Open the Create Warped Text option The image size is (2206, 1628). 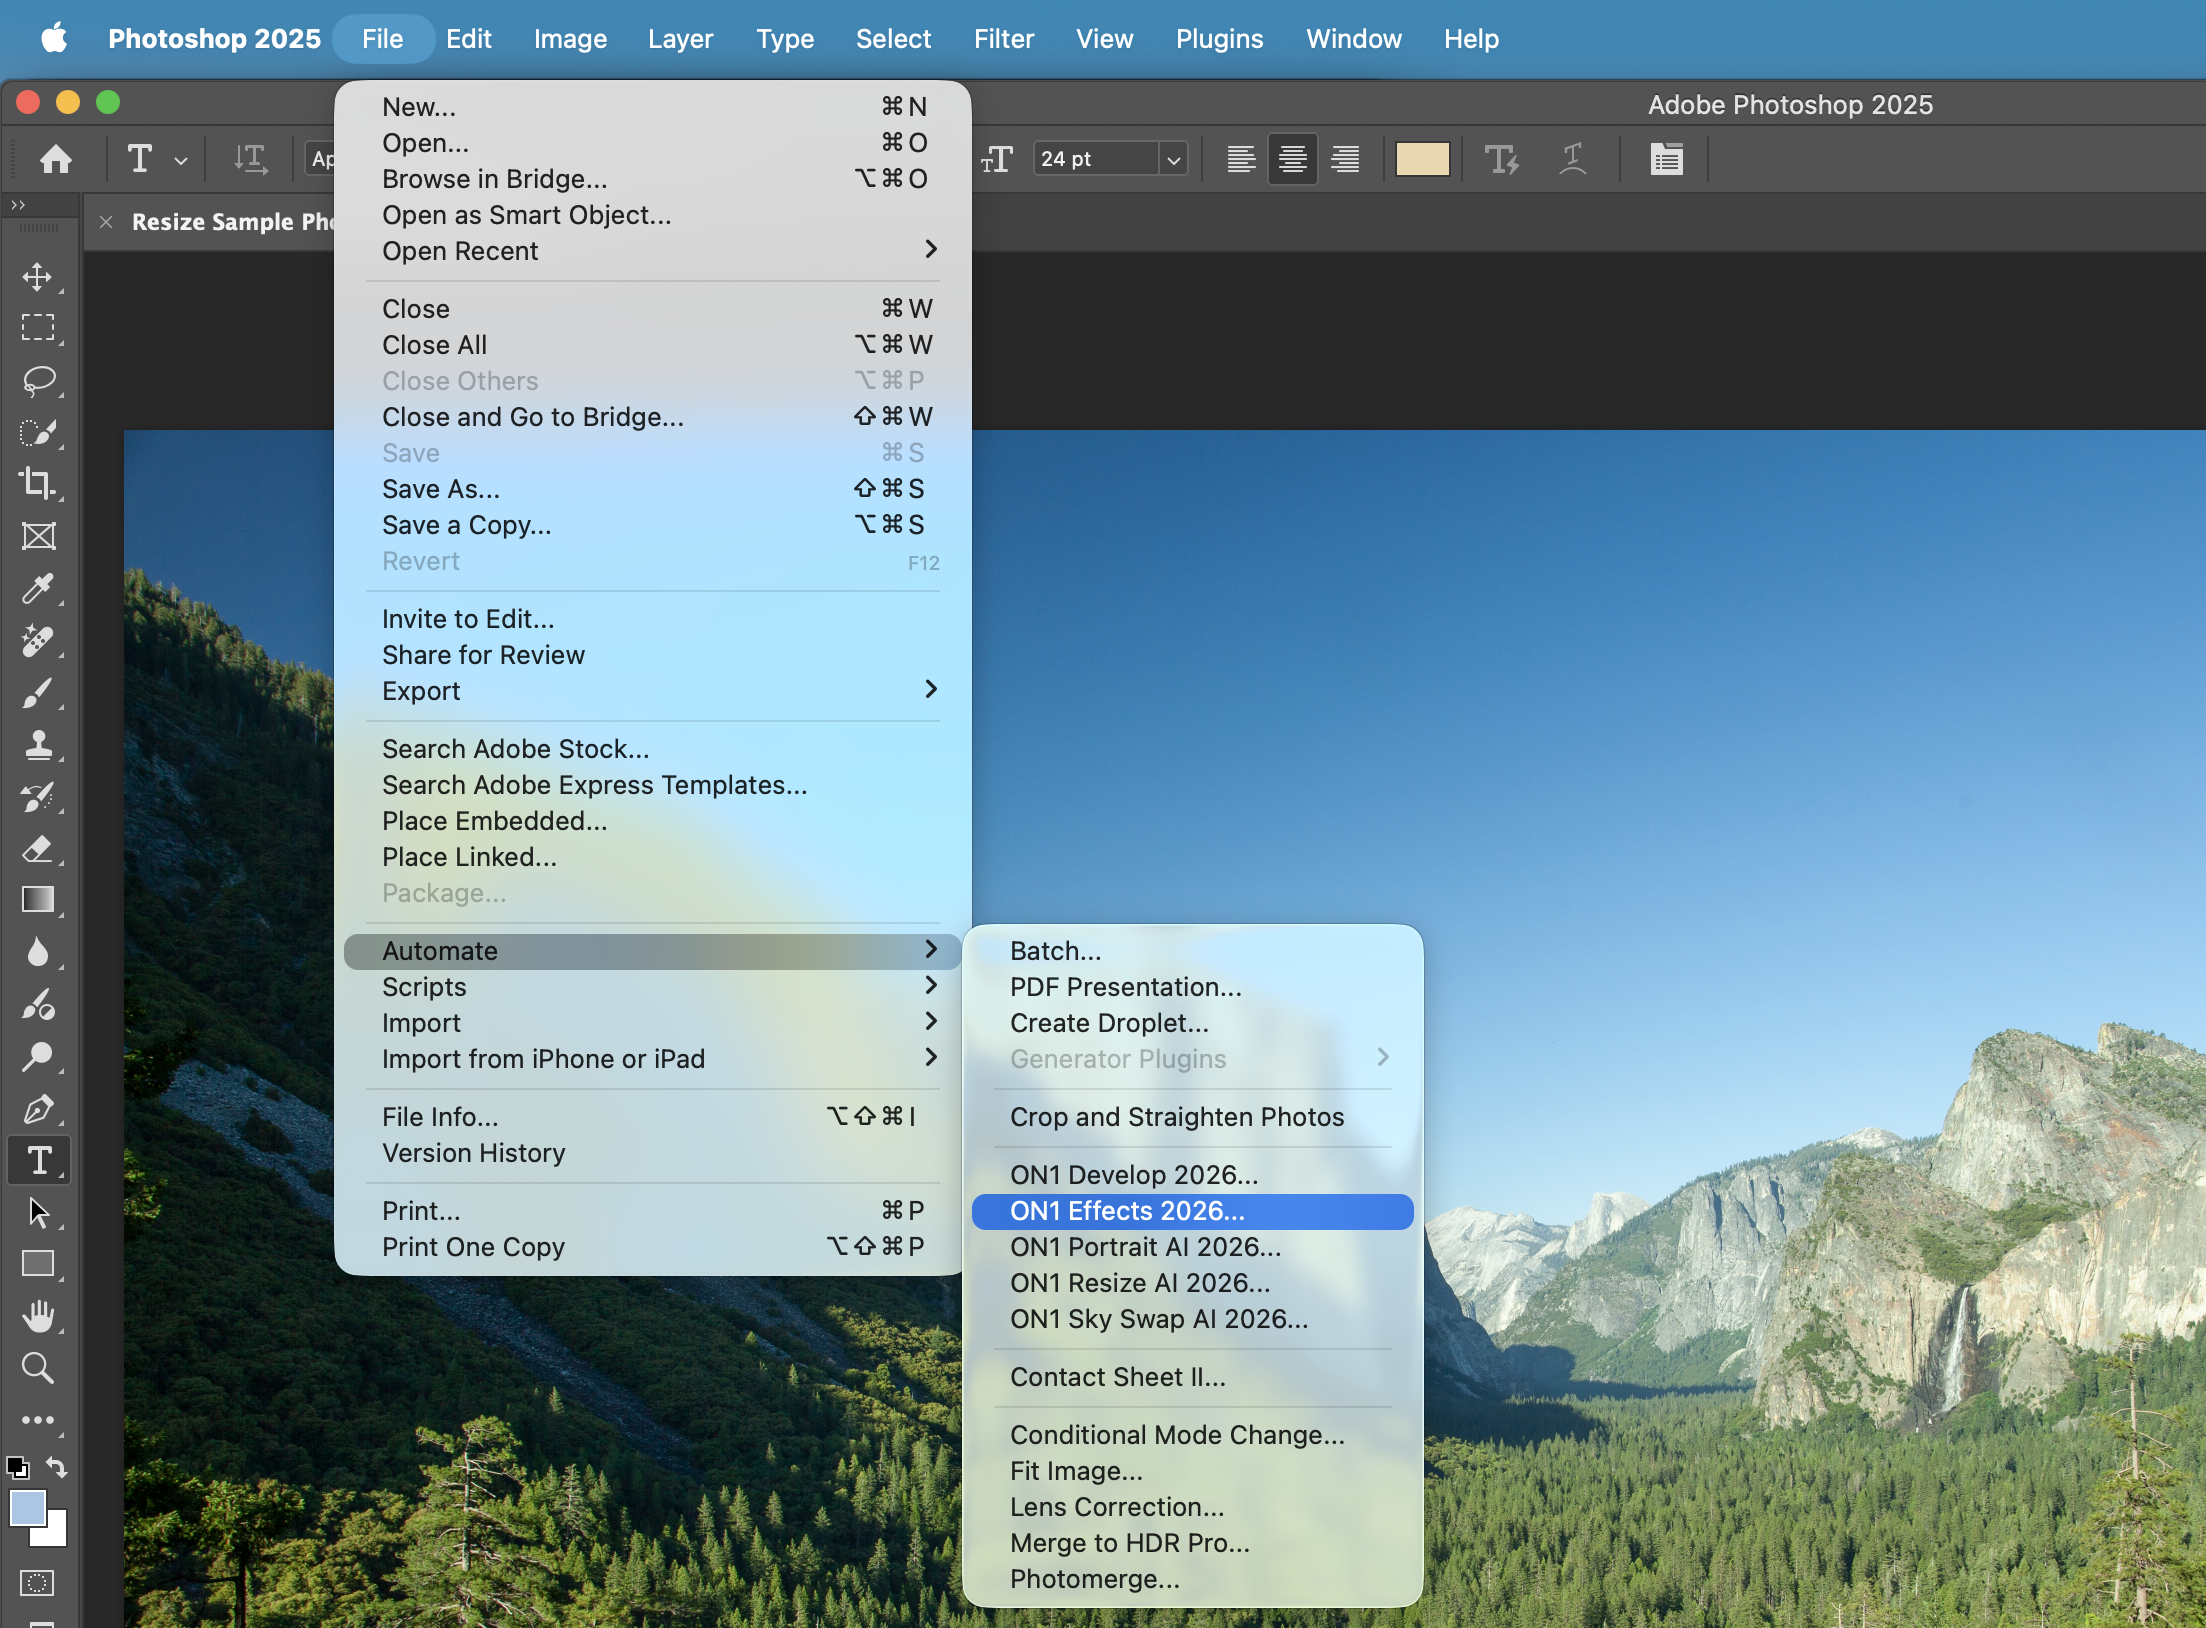pos(1573,159)
